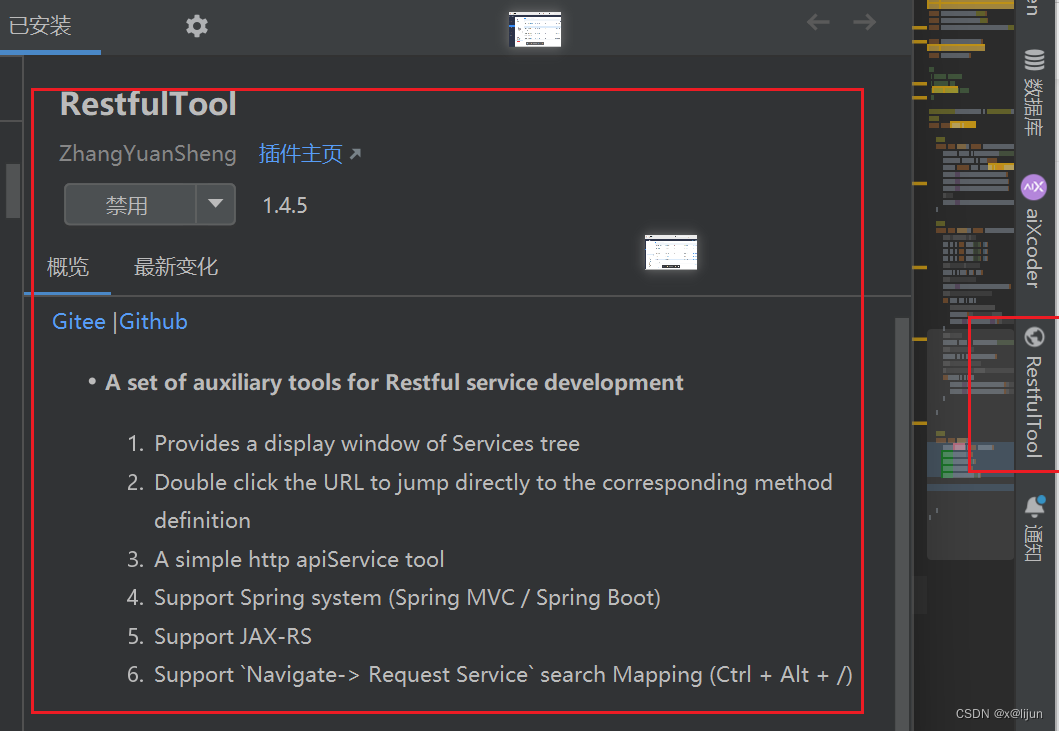
Task: Go back with the left arrow
Action: coord(818,22)
